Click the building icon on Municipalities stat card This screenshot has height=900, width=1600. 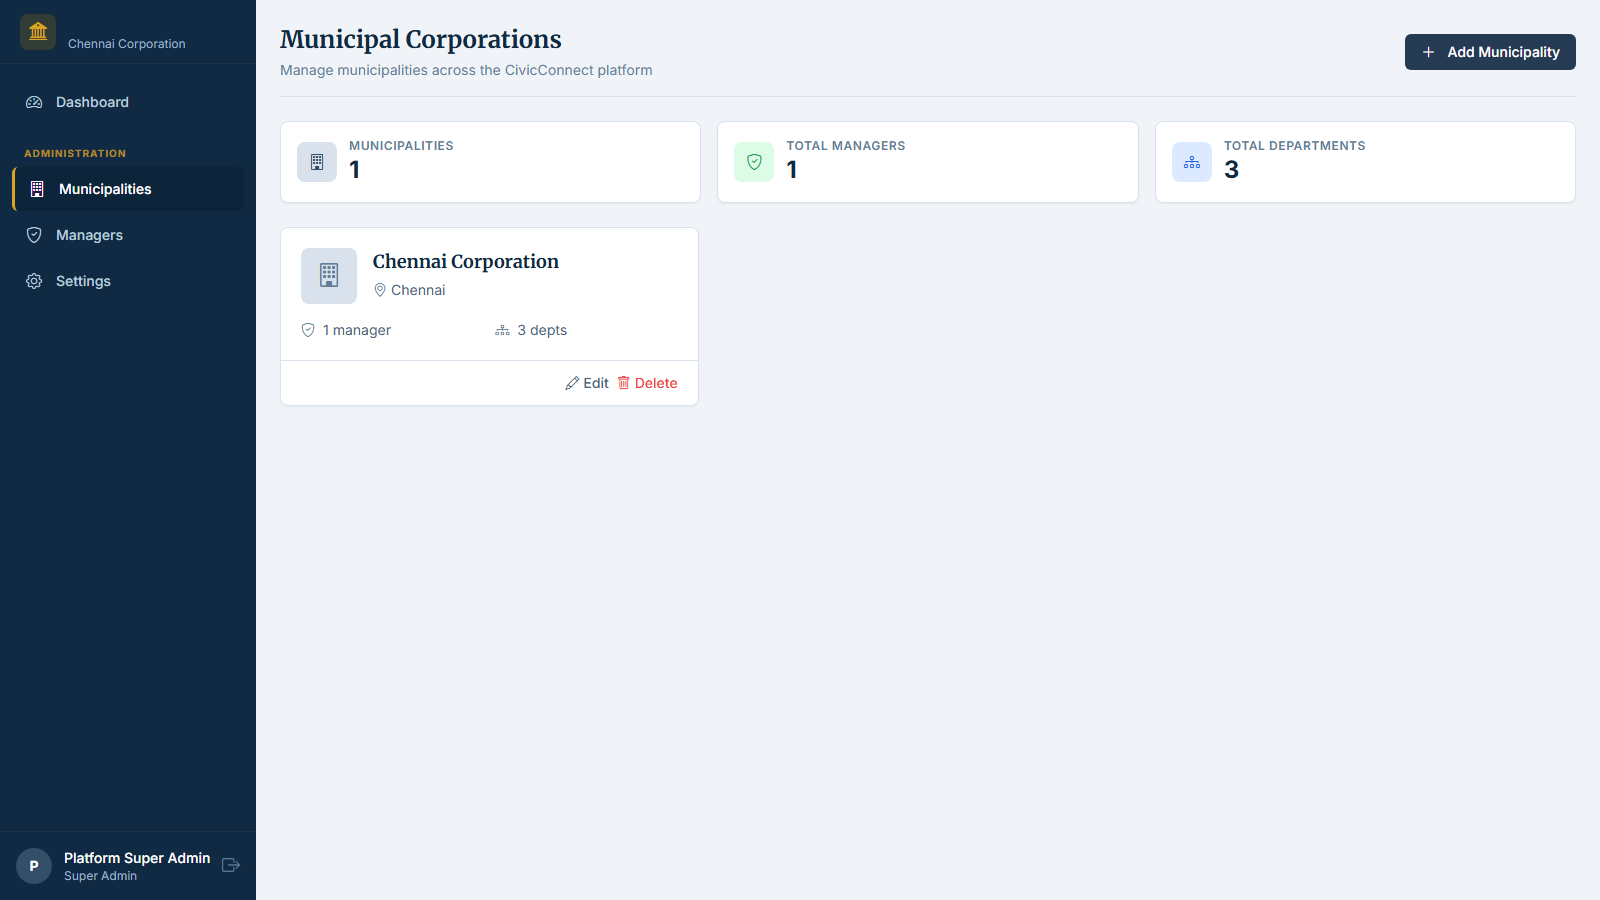316,161
